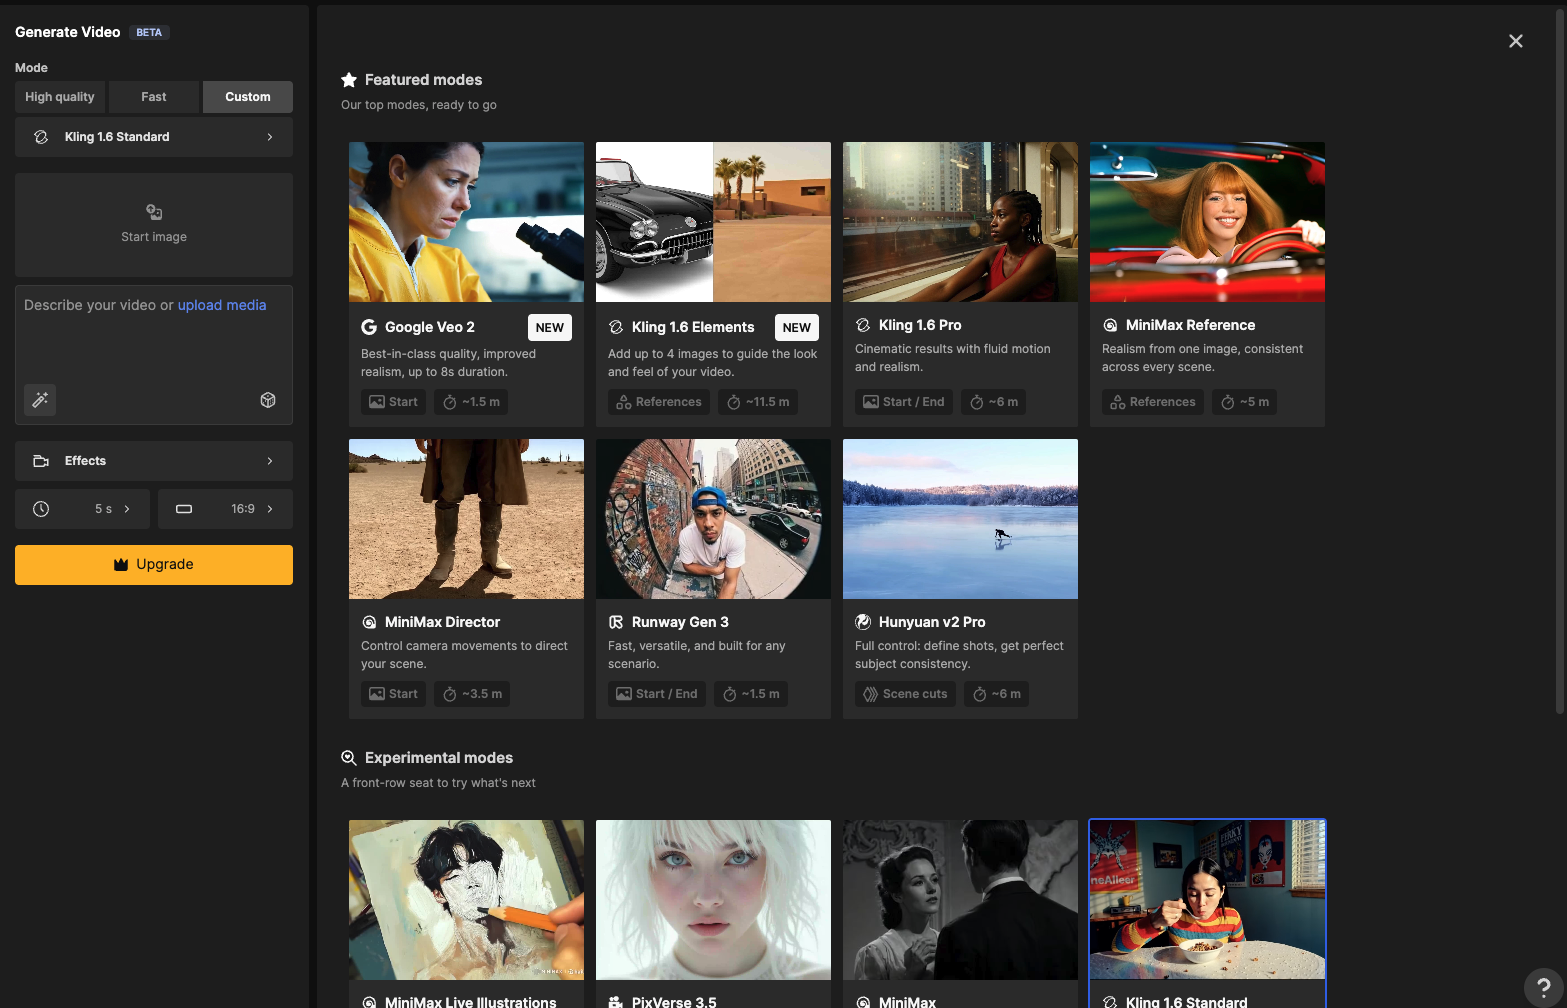Click the ~3.5 m time tag
The height and width of the screenshot is (1008, 1567).
(x=472, y=694)
